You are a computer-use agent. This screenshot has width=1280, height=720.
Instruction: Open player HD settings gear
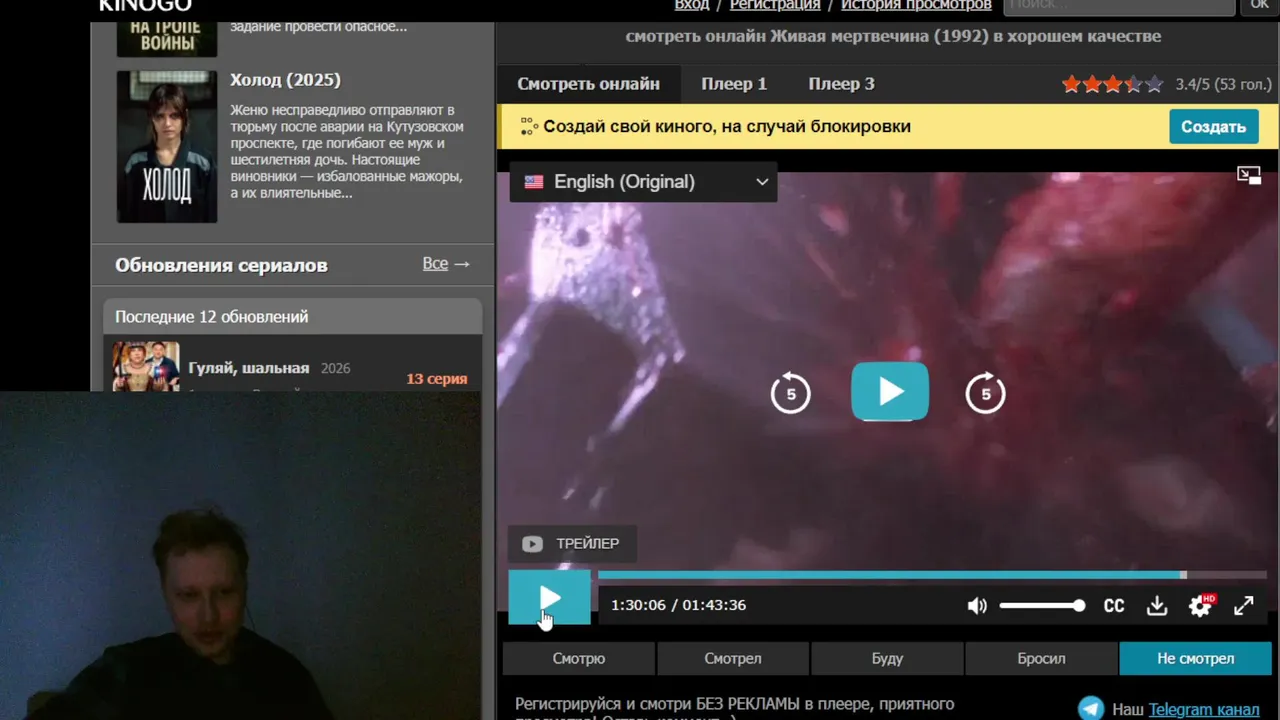click(1200, 606)
